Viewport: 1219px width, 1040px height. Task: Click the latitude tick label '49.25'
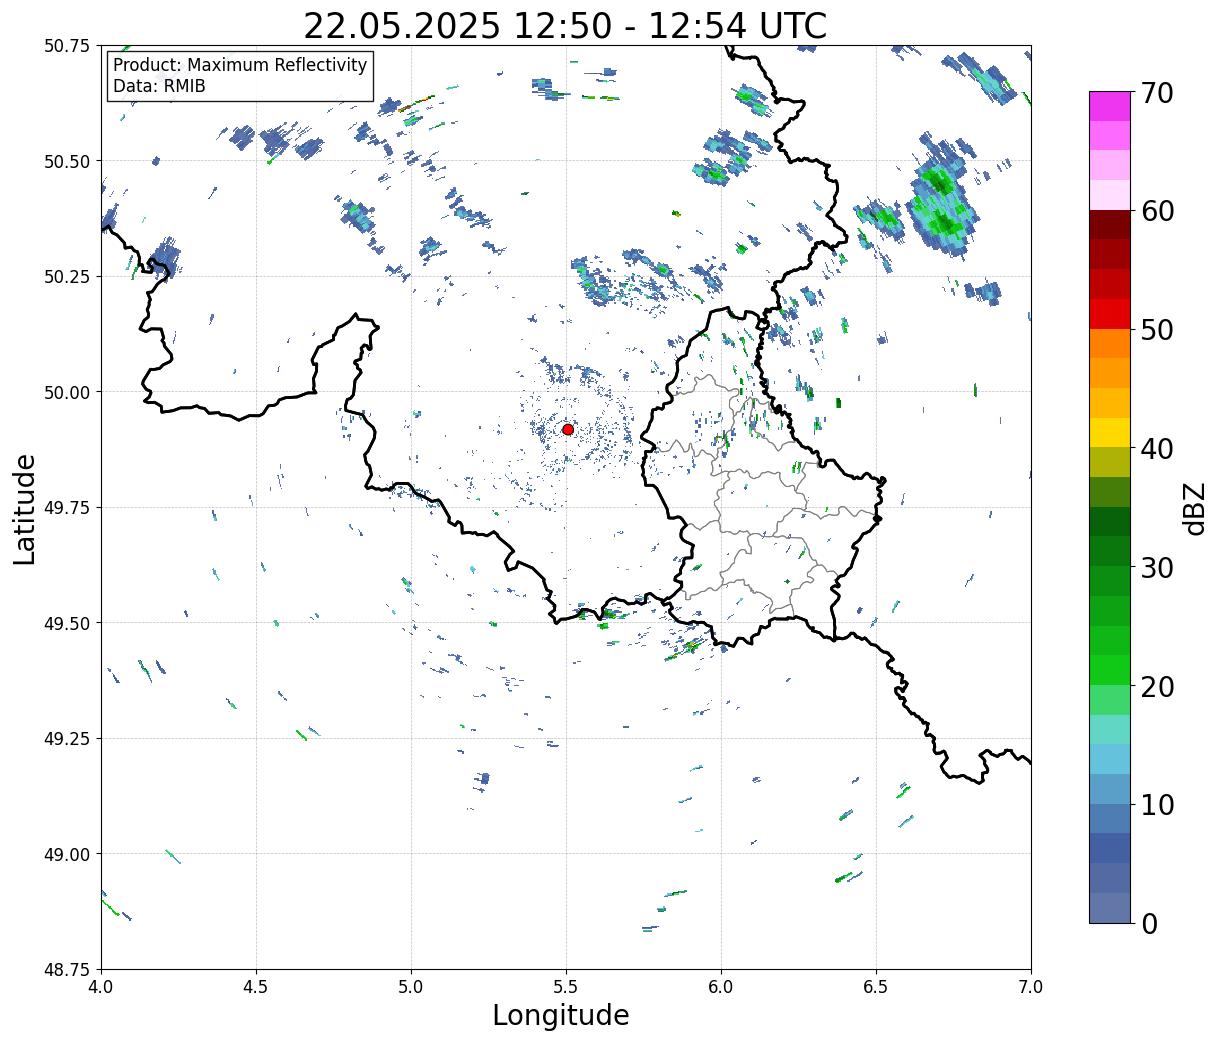coord(67,739)
